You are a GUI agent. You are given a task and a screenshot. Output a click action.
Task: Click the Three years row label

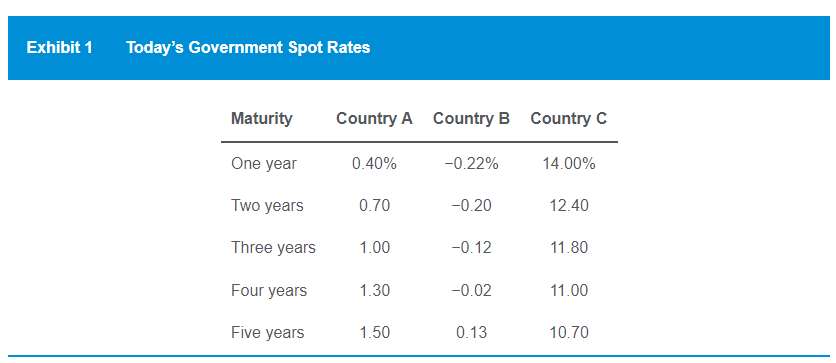point(273,248)
